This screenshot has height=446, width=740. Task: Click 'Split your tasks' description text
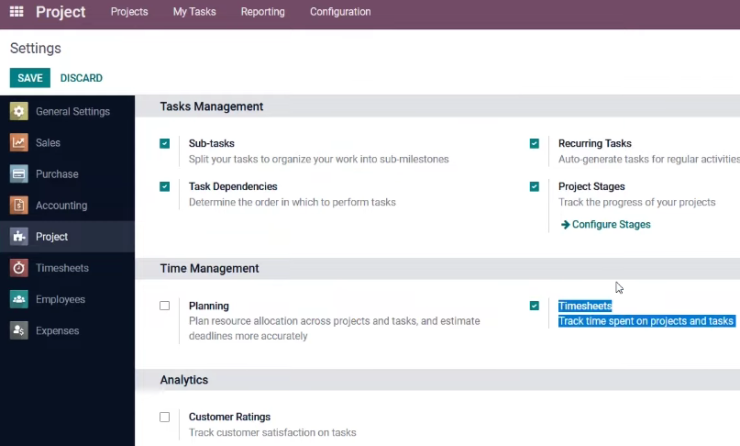click(319, 159)
